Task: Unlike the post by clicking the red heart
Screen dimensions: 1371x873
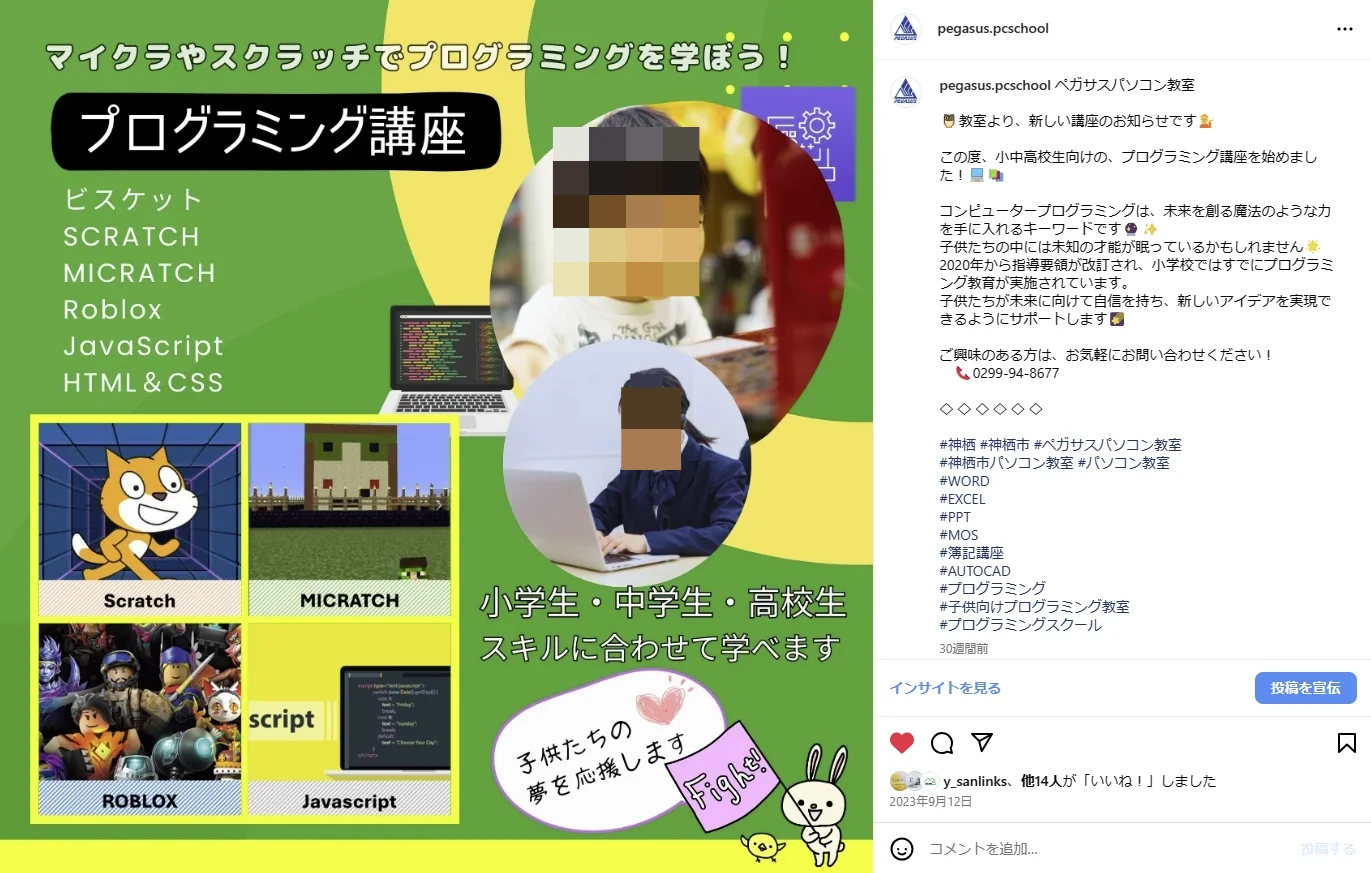Action: [902, 743]
